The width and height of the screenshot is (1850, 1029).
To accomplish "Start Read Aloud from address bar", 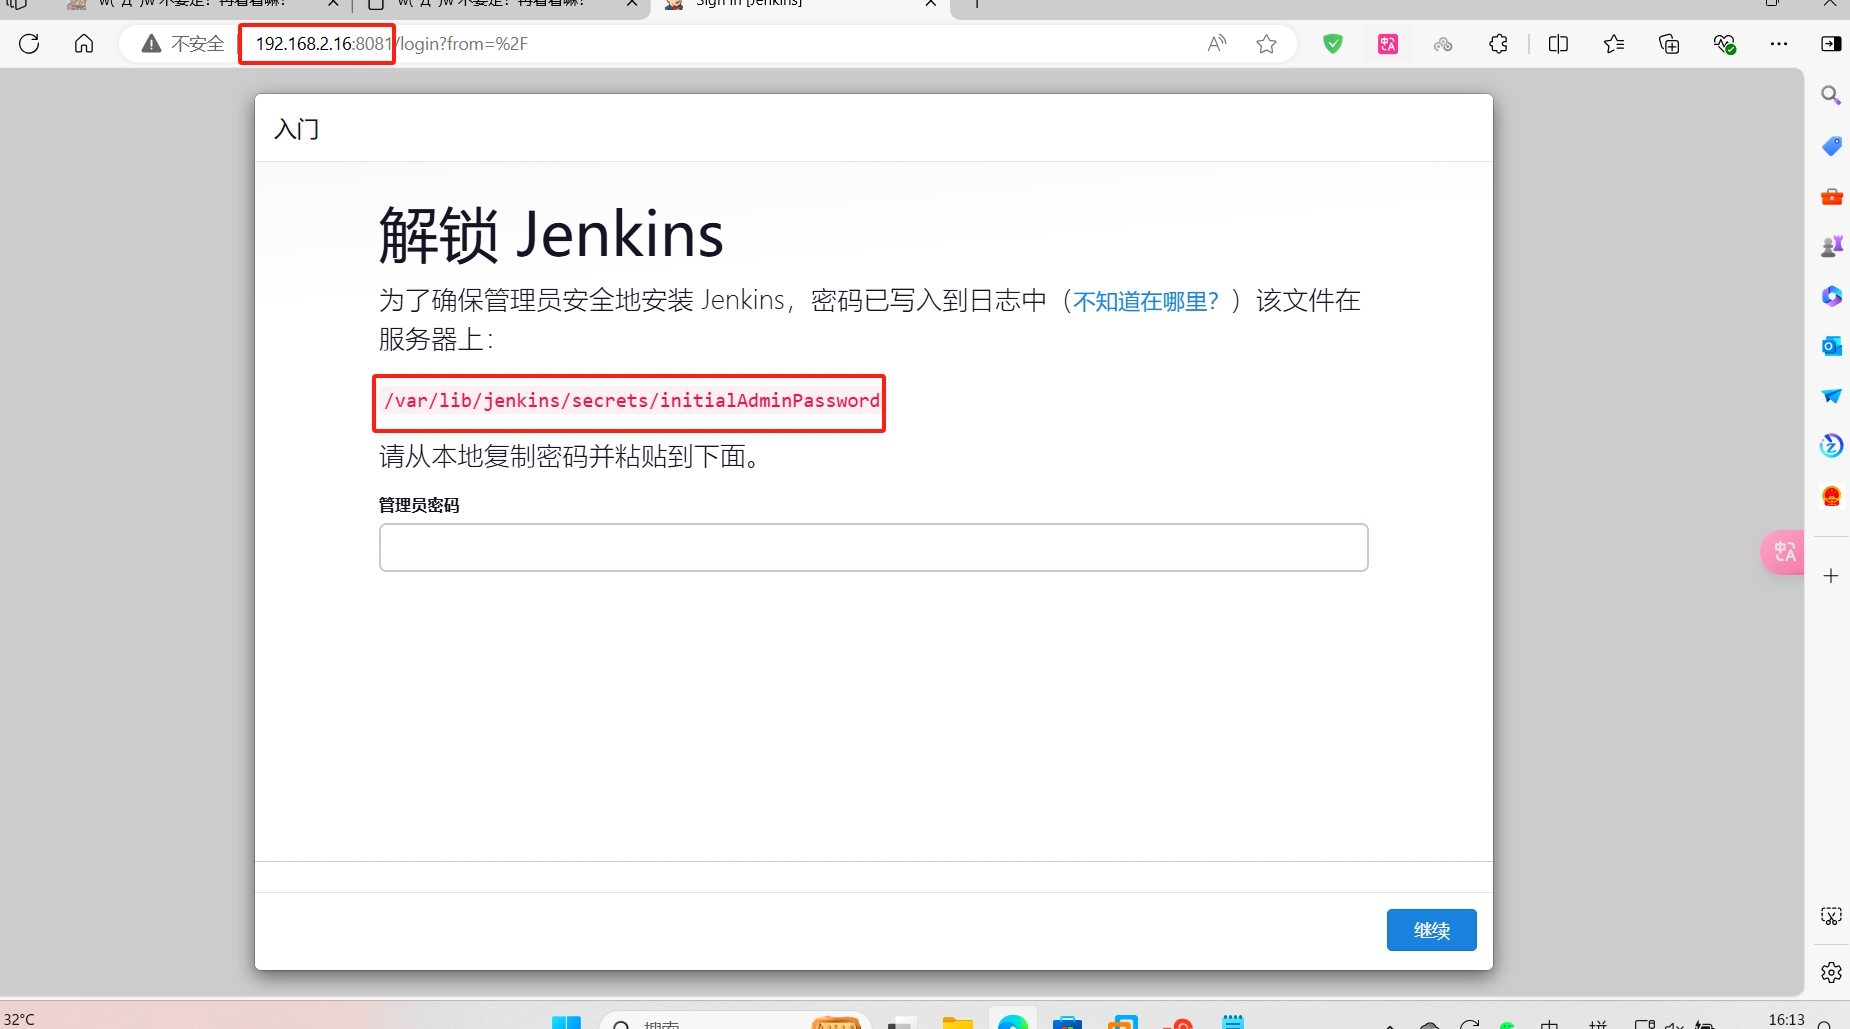I will 1217,43.
